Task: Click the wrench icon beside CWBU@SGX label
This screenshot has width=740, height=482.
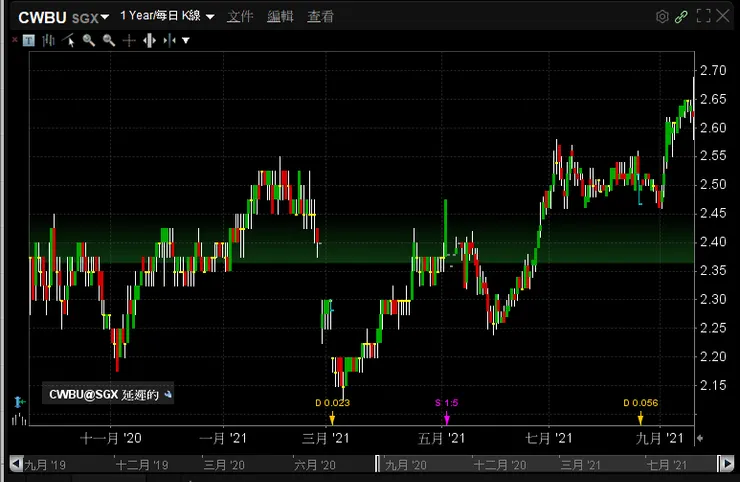Action: pyautogui.click(x=168, y=394)
